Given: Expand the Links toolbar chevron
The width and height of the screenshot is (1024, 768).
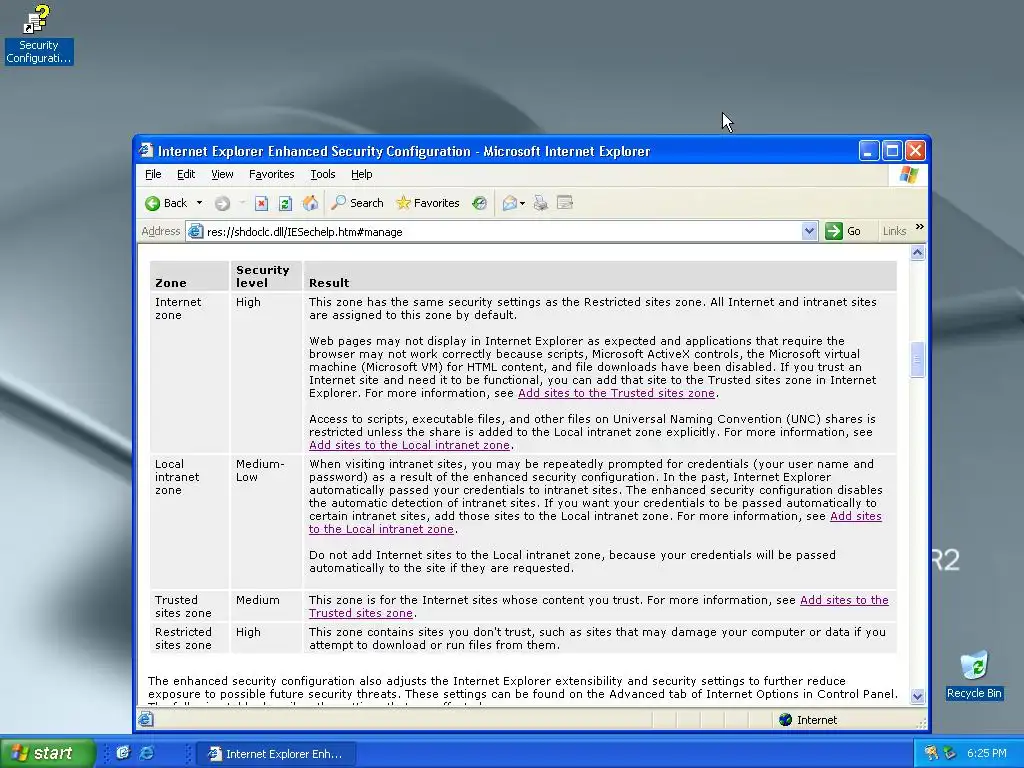Looking at the screenshot, I should (x=920, y=227).
